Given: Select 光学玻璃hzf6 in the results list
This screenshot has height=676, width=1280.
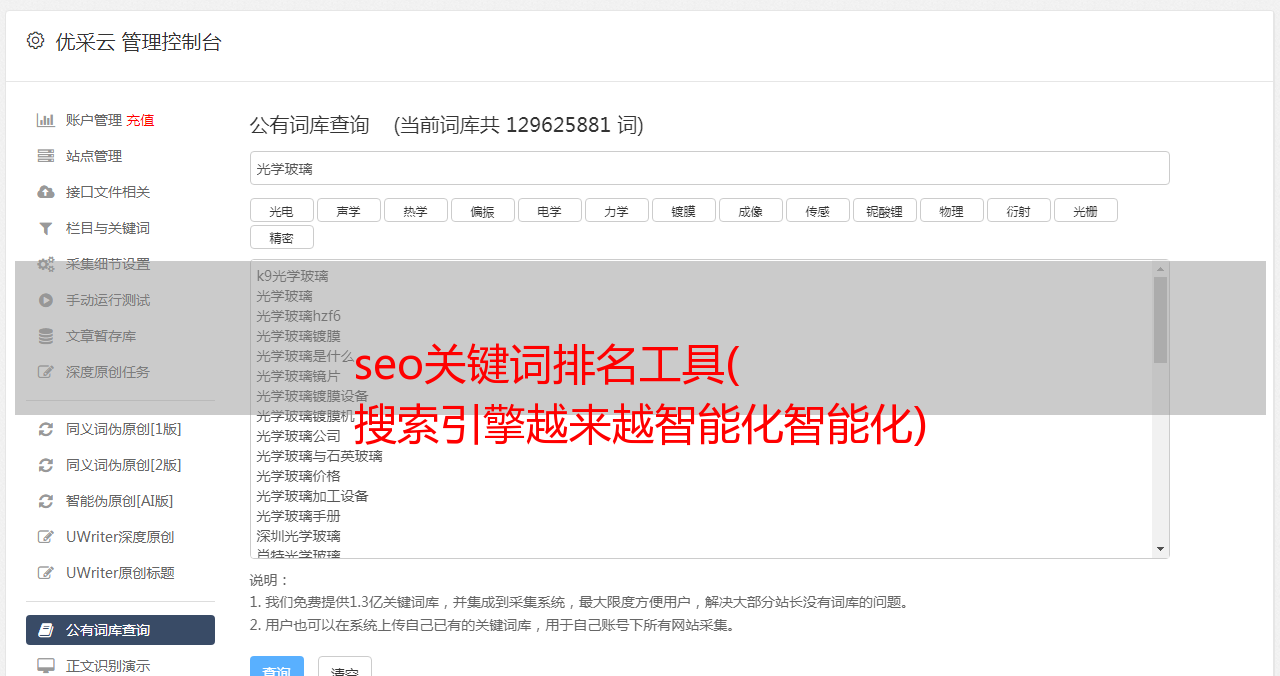Looking at the screenshot, I should [x=298, y=316].
